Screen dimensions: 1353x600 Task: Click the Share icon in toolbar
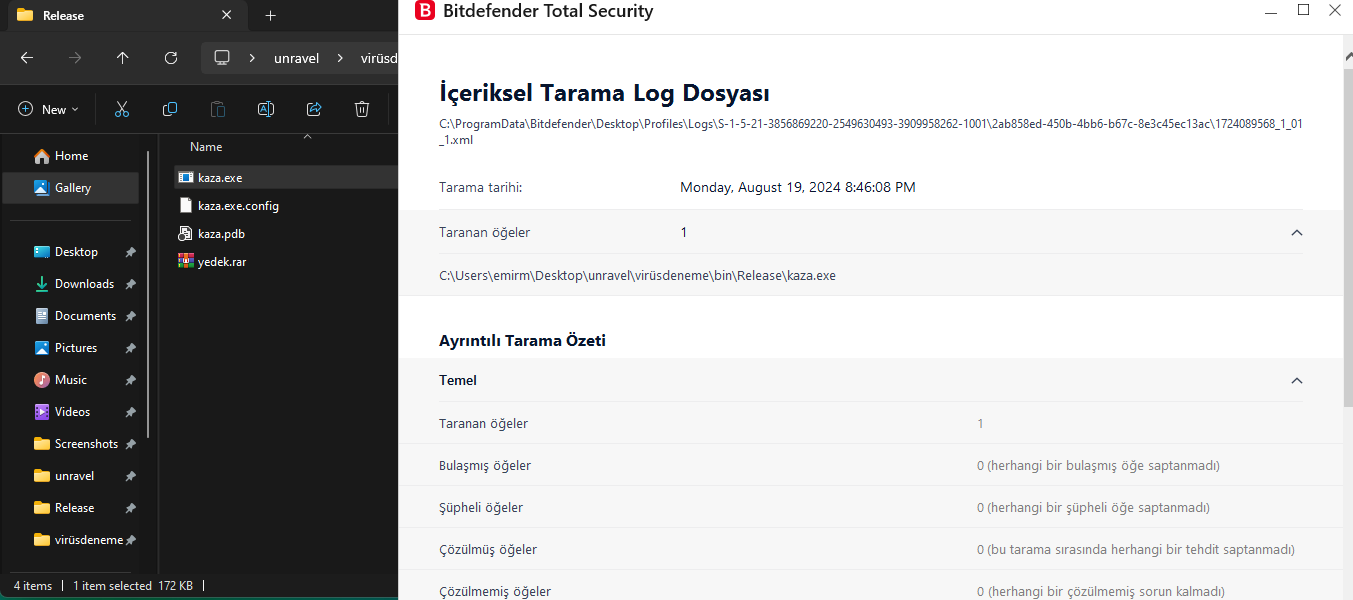coord(314,109)
